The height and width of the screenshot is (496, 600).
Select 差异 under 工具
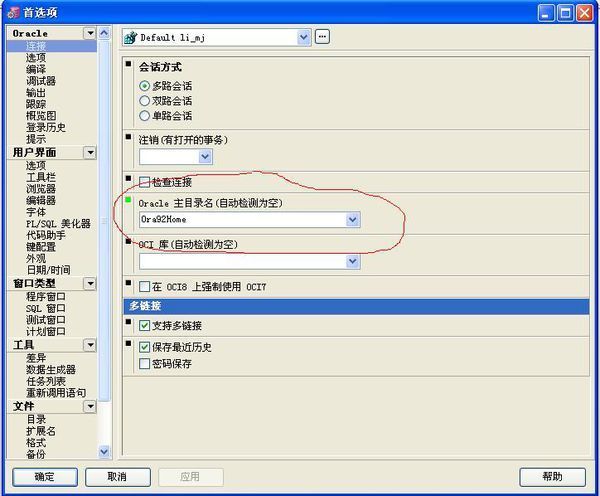pos(36,358)
